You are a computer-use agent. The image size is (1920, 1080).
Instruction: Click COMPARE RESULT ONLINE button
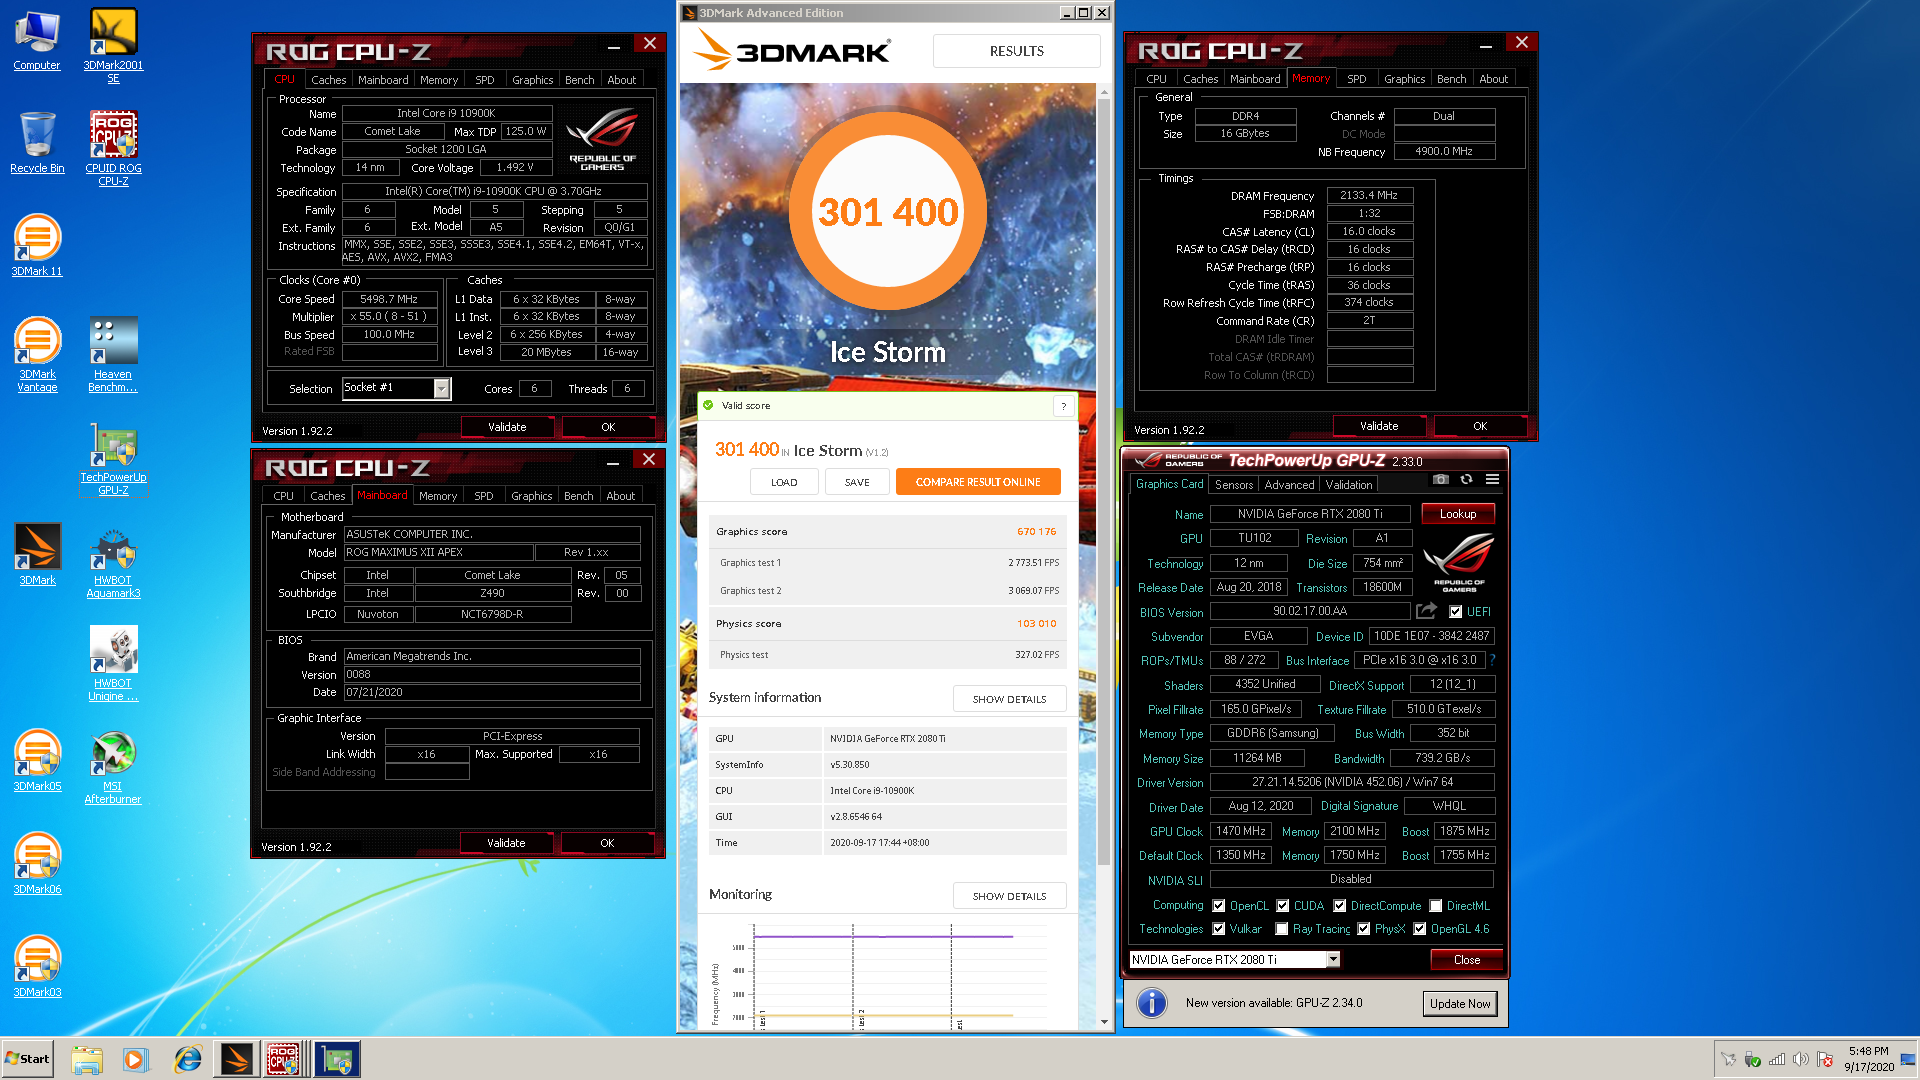tap(978, 482)
